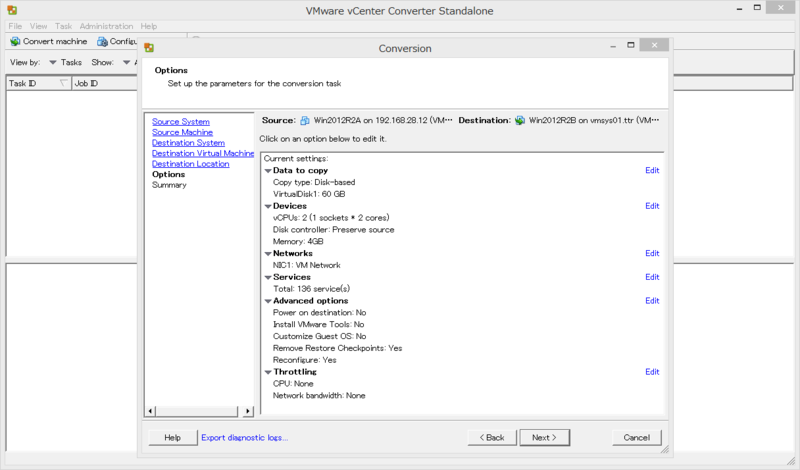Go to Destination Virtual Machine step
Image resolution: width=800 pixels, height=470 pixels.
point(203,153)
